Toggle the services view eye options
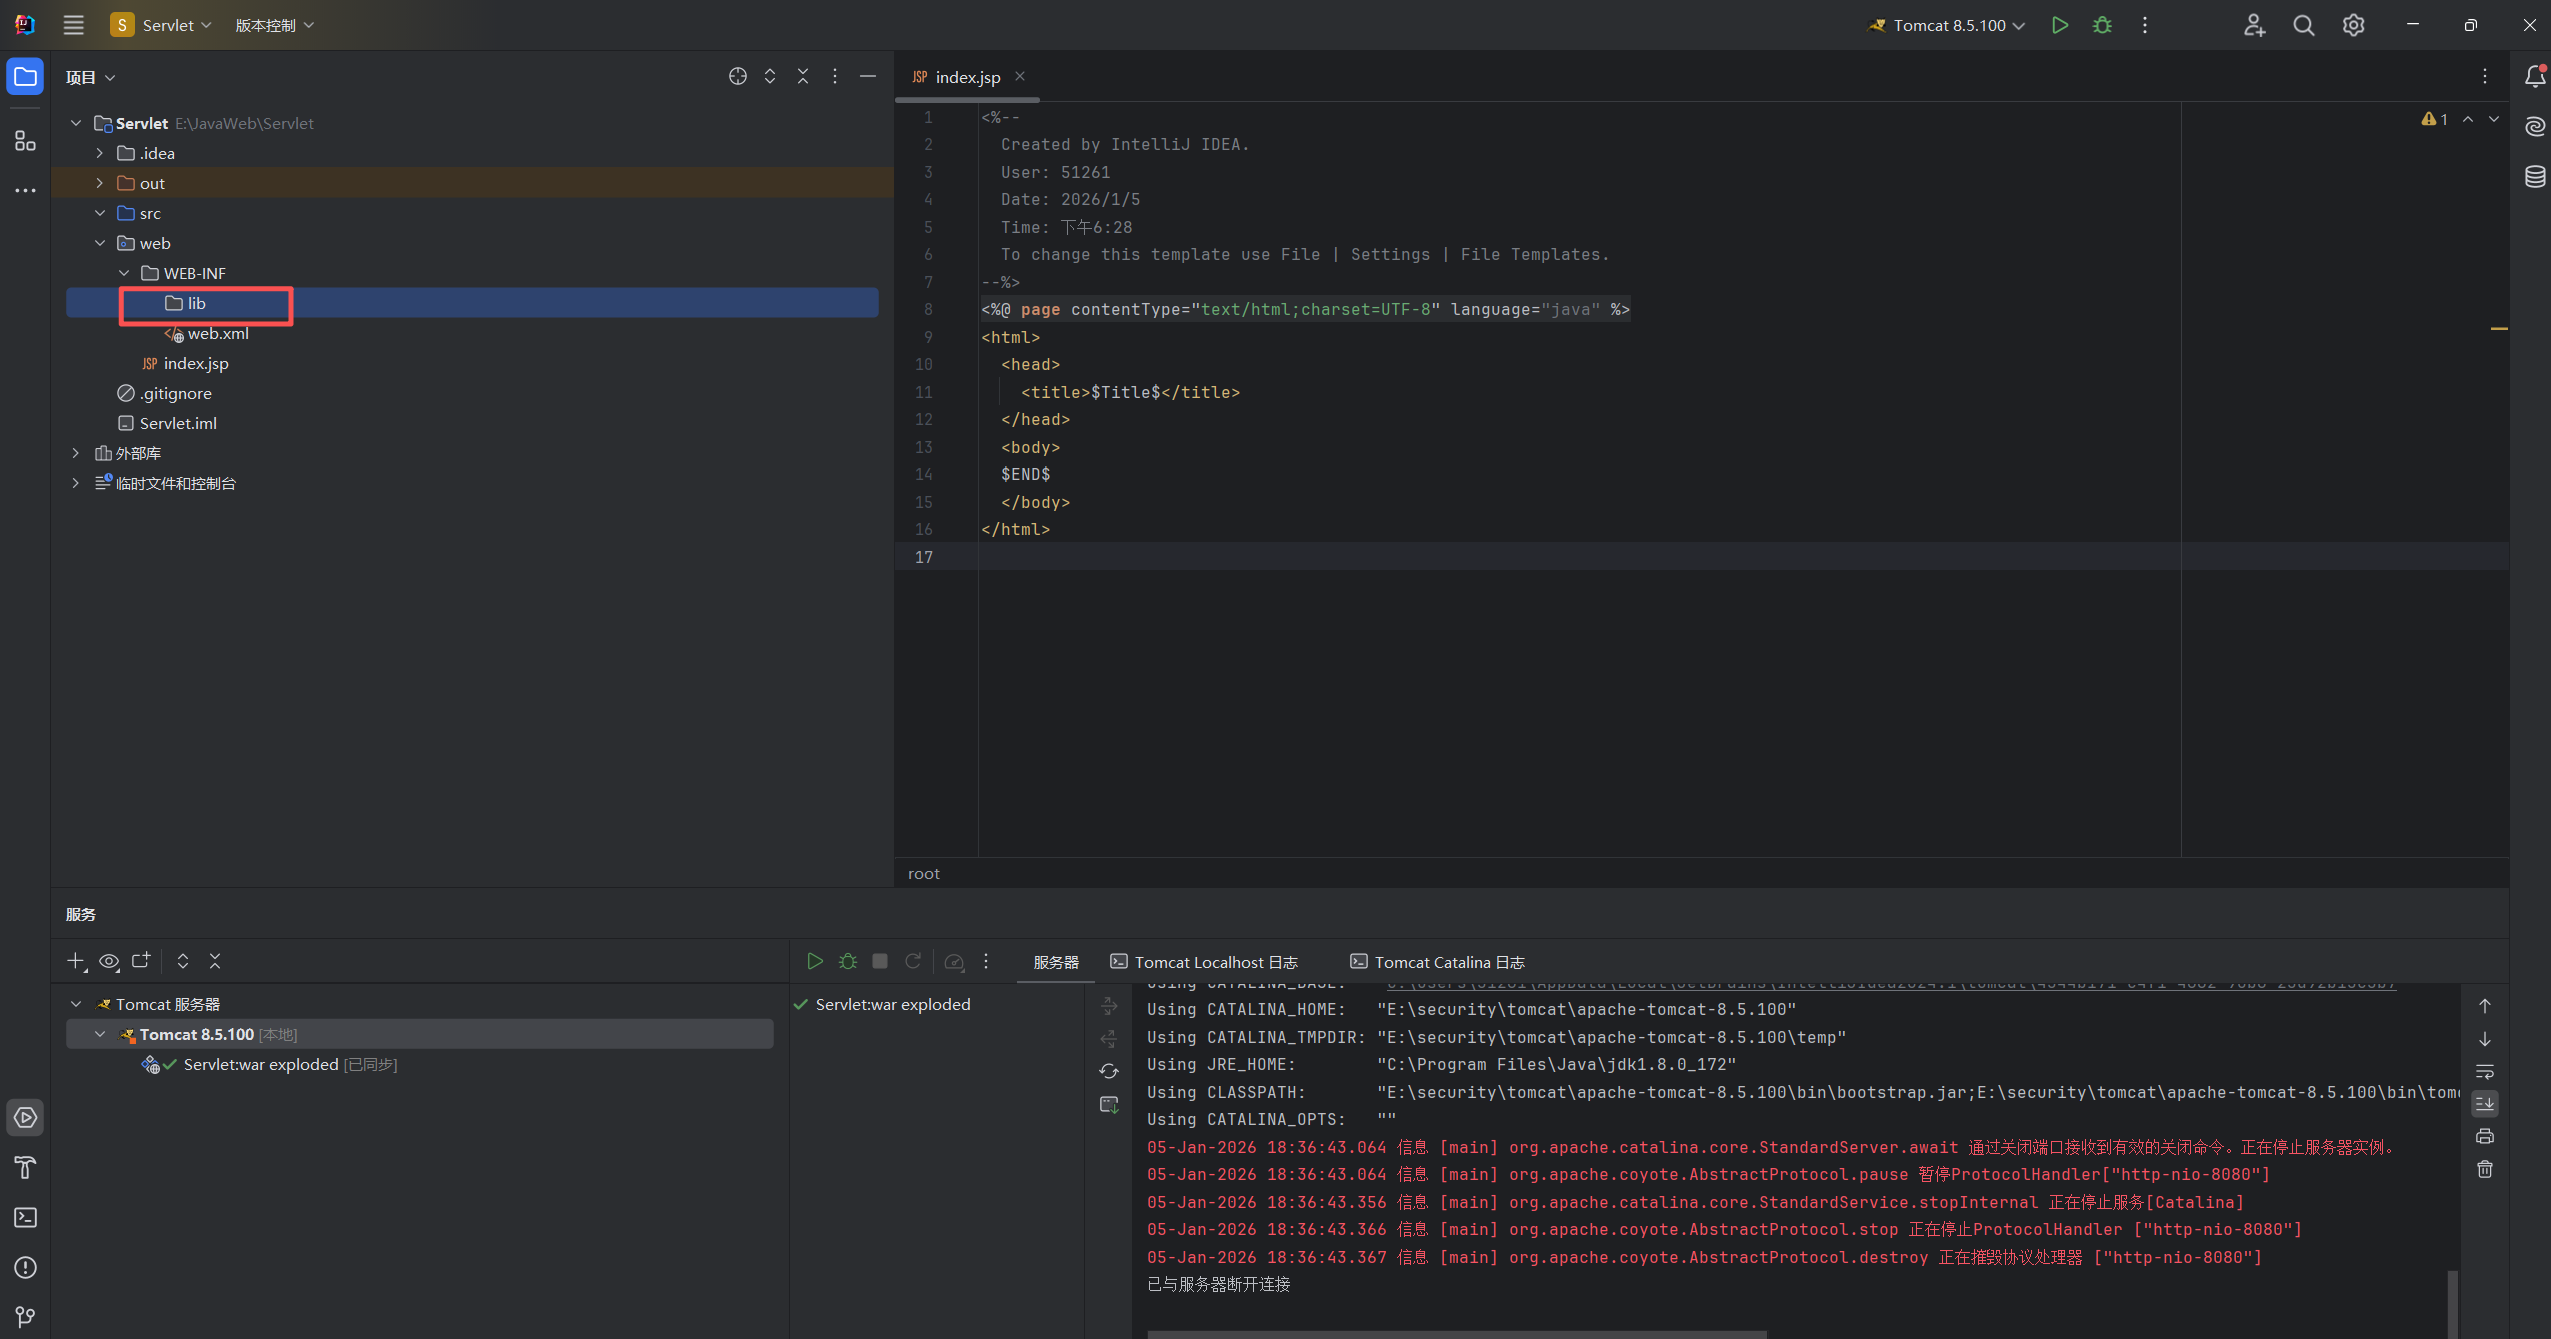This screenshot has width=2551, height=1339. (x=109, y=961)
